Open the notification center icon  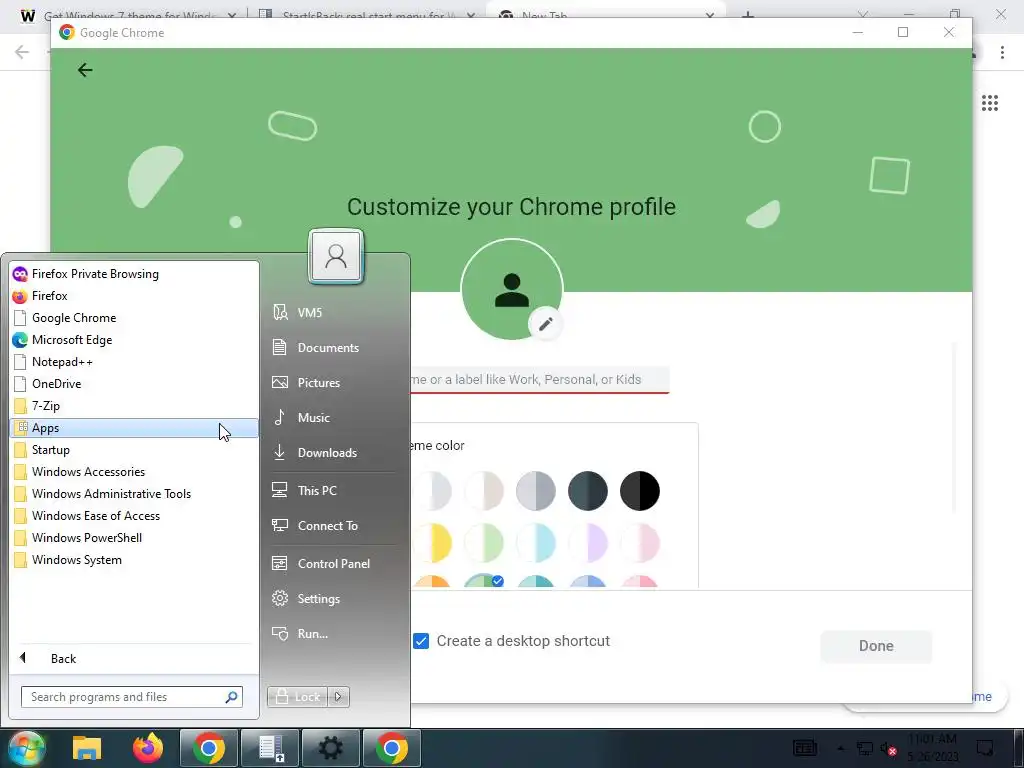point(984,748)
